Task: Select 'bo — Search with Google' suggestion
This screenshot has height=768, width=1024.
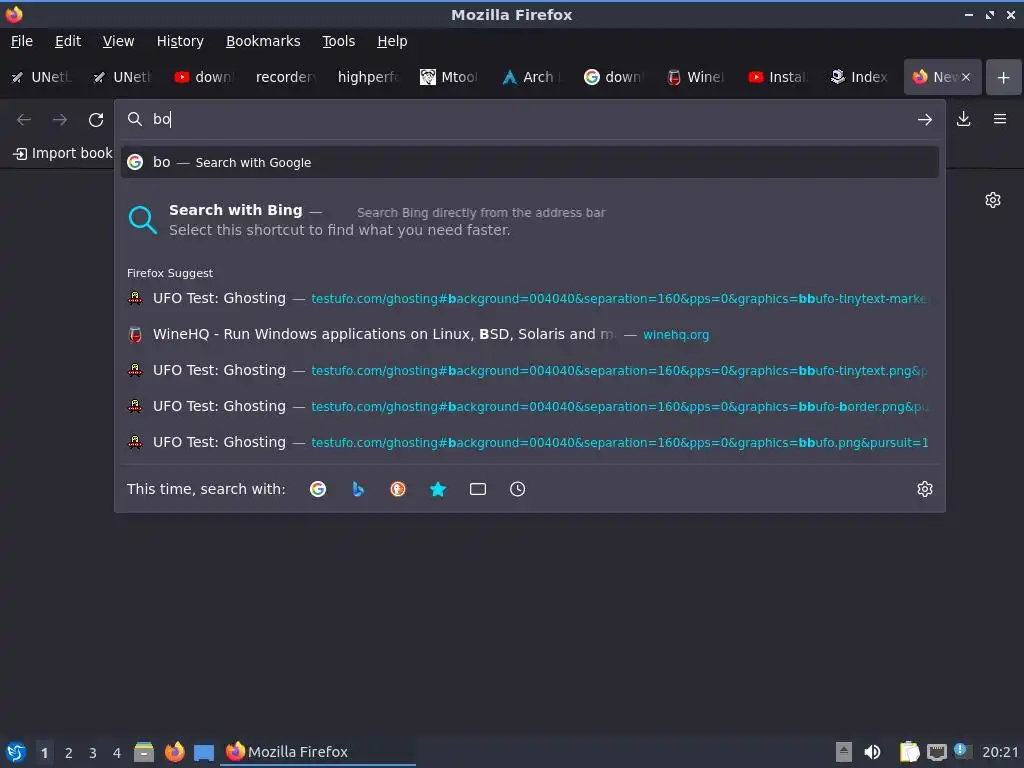Action: pos(530,163)
